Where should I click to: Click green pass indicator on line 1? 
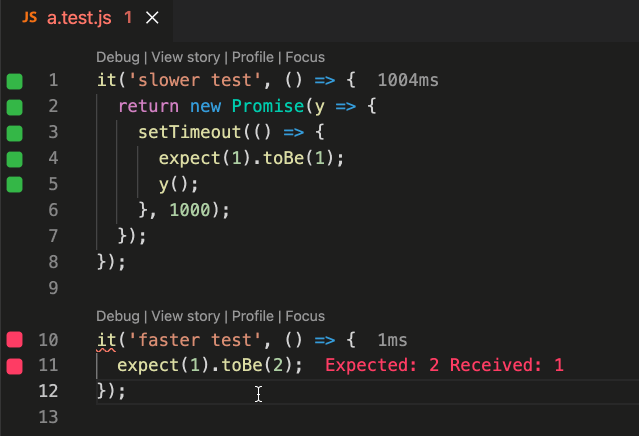coord(14,80)
